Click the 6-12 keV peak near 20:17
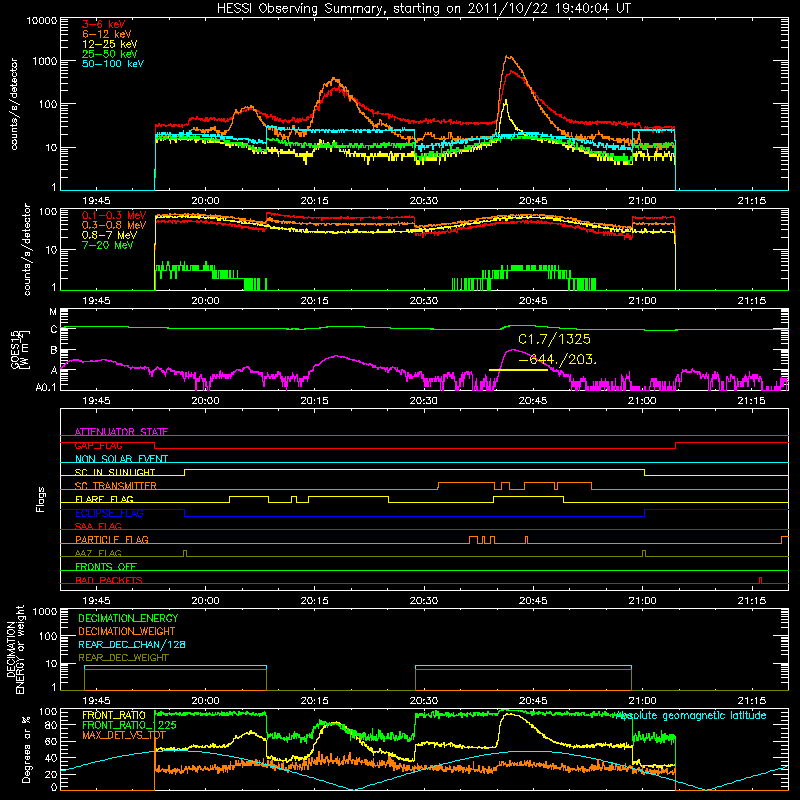Image resolution: width=800 pixels, height=800 pixels. 334,79
